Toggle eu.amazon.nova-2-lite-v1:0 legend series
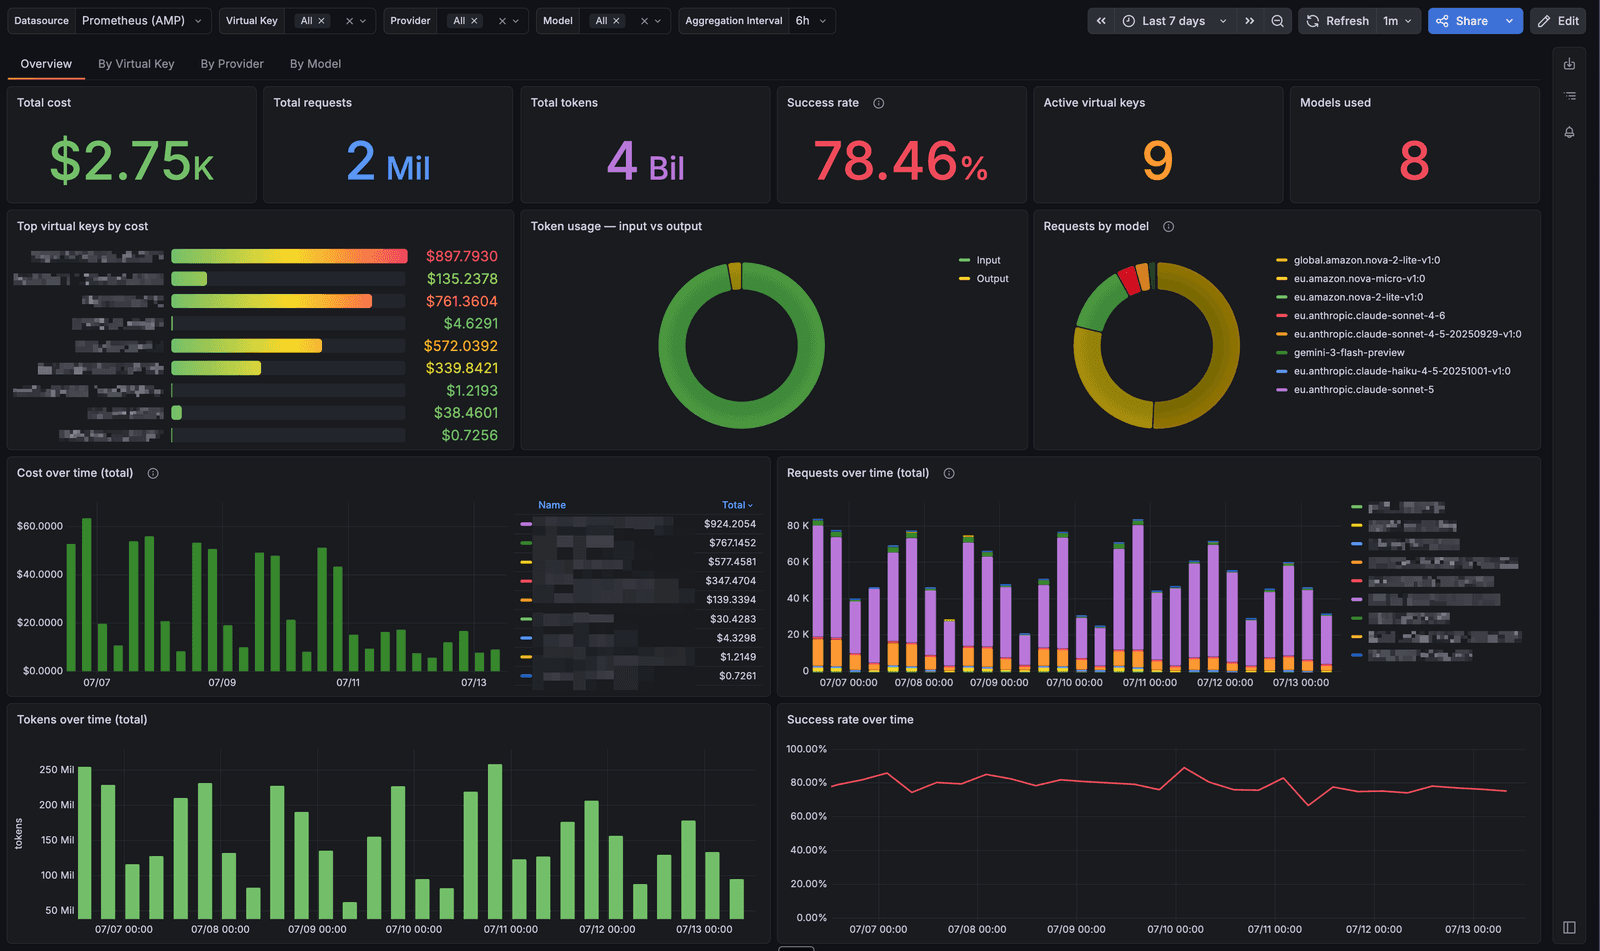 [1358, 297]
